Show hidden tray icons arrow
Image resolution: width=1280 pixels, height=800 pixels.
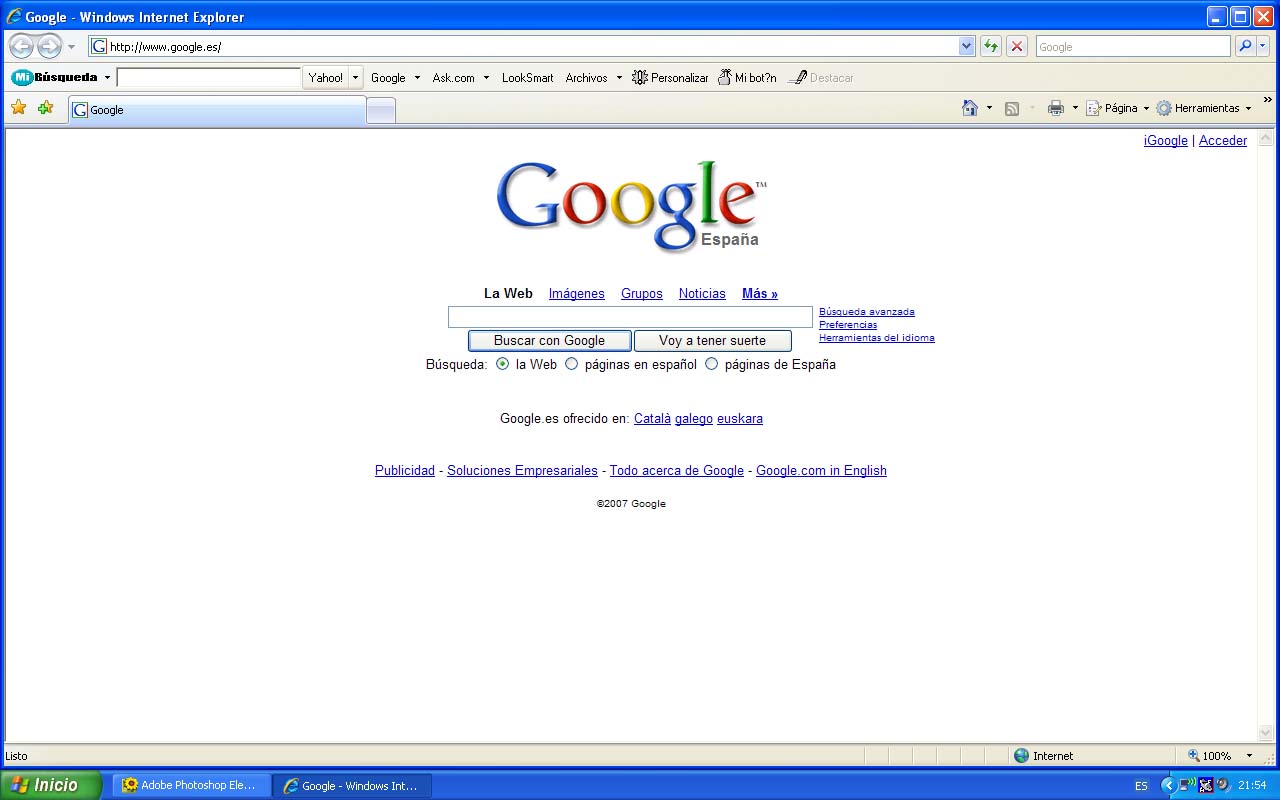[1168, 785]
